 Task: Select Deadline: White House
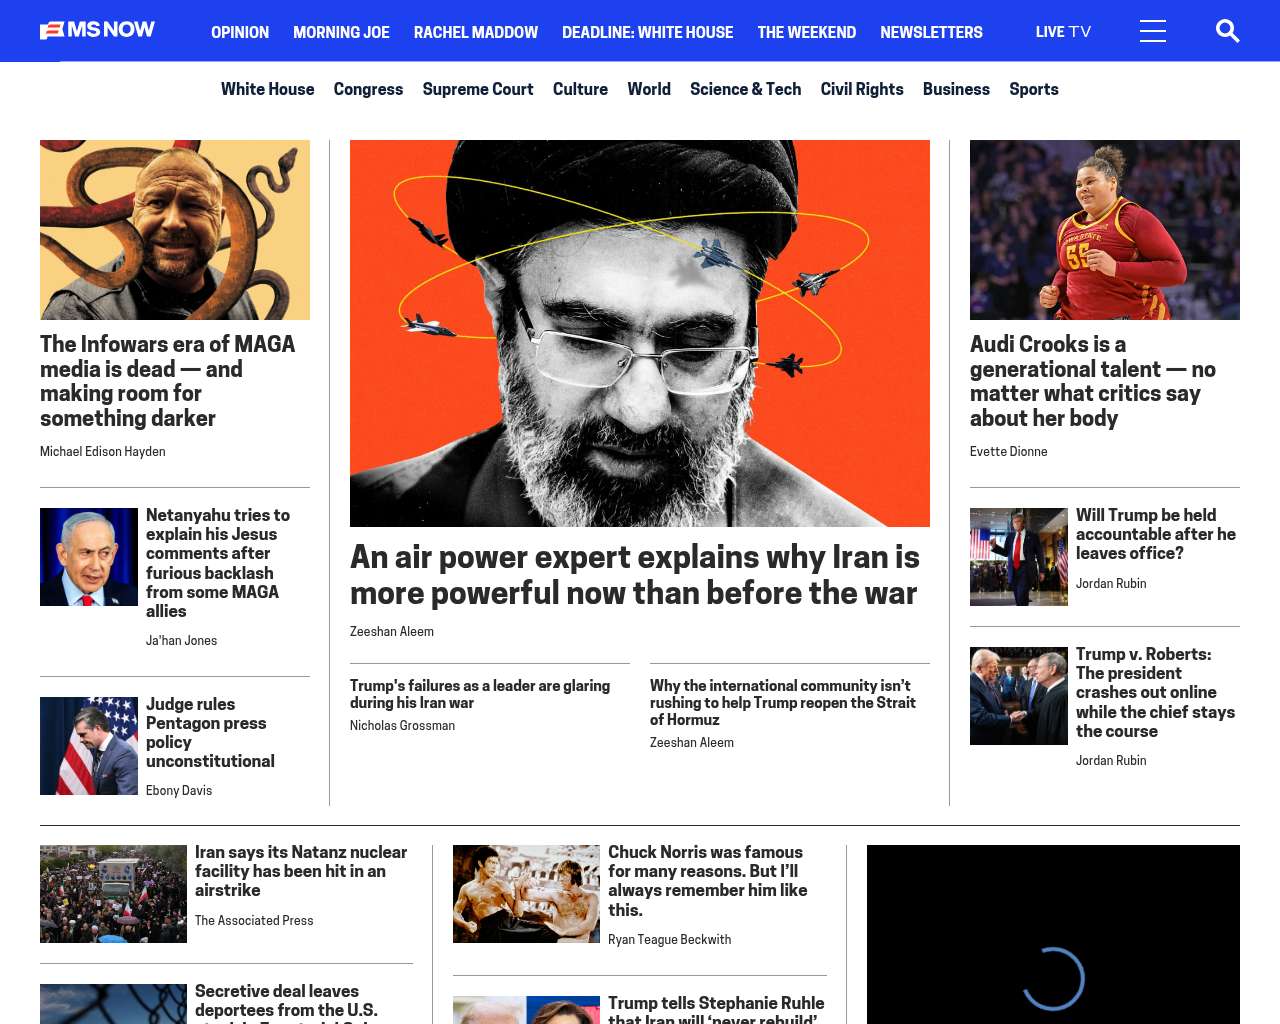click(x=647, y=32)
